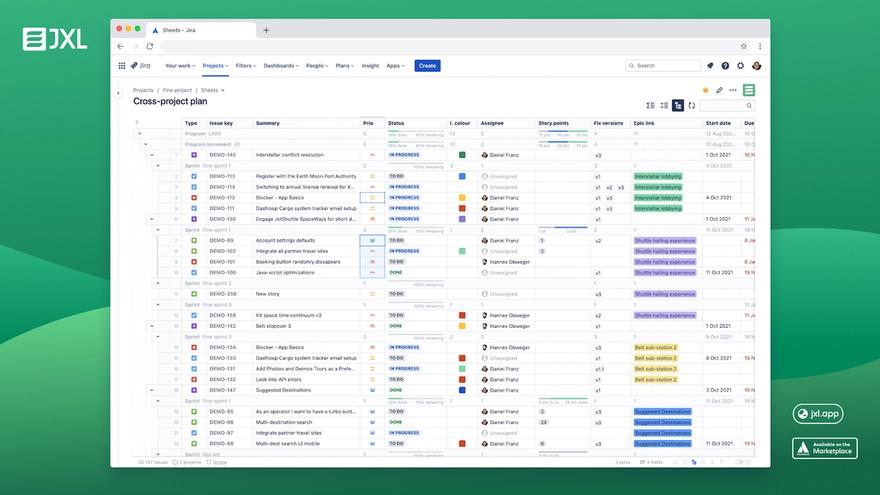Collapse the DEMO-150 row children
This screenshot has height=495, width=880.
click(x=152, y=219)
